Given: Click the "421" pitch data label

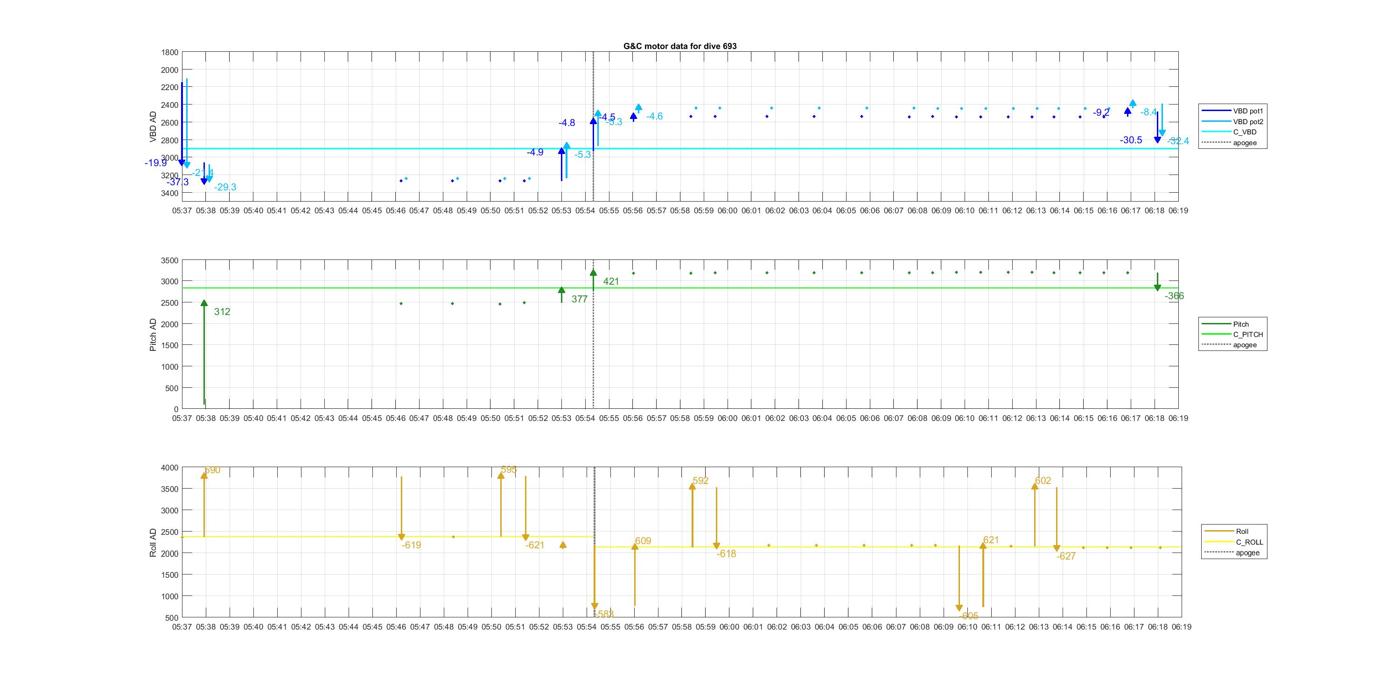Looking at the screenshot, I should click(611, 282).
